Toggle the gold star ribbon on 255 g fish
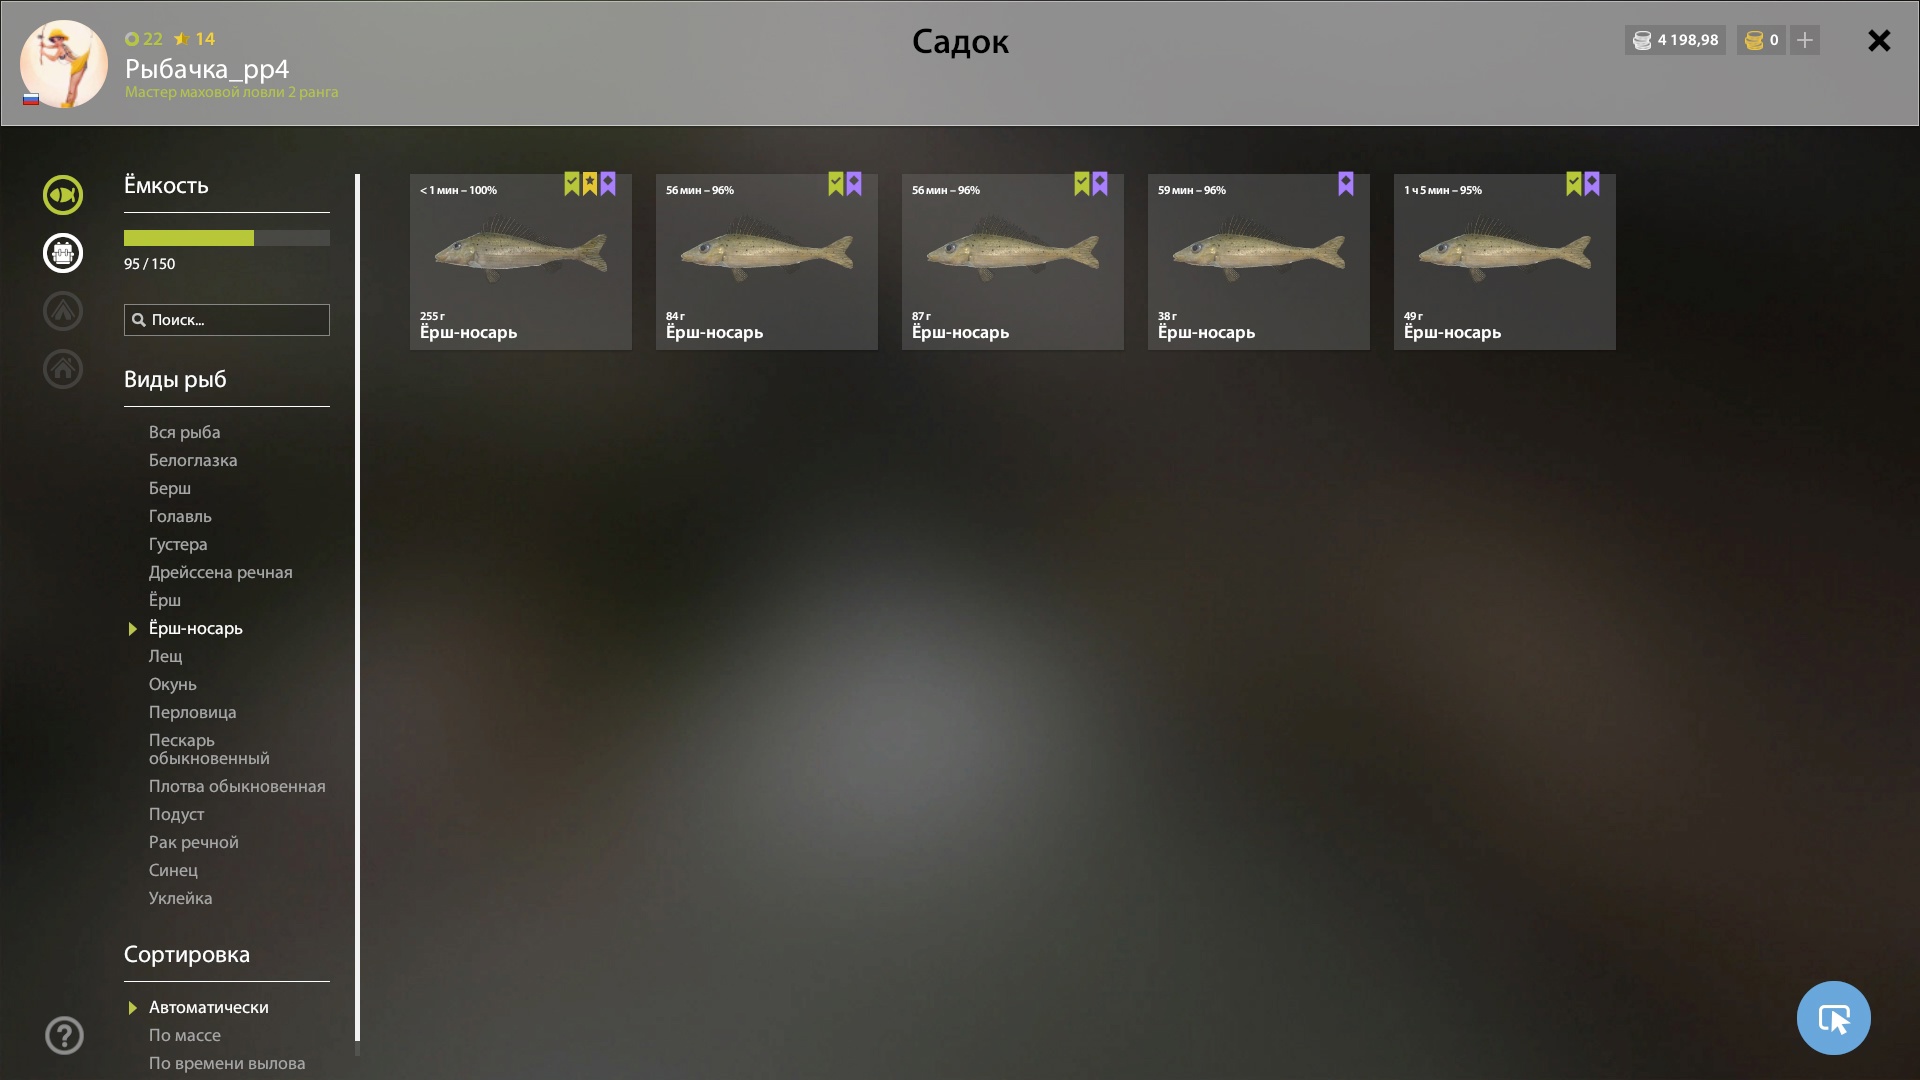The height and width of the screenshot is (1080, 1920). point(590,184)
